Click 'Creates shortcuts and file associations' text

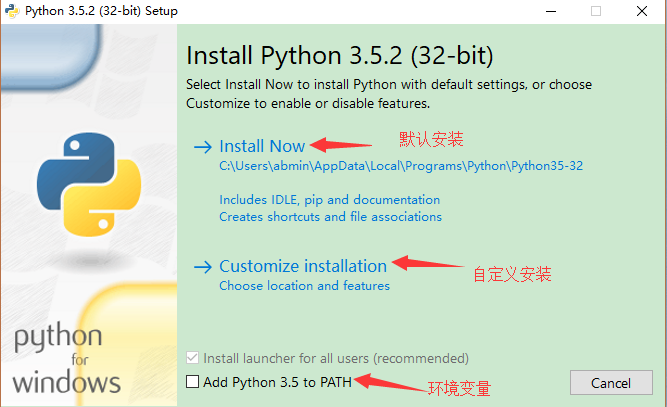click(x=331, y=217)
